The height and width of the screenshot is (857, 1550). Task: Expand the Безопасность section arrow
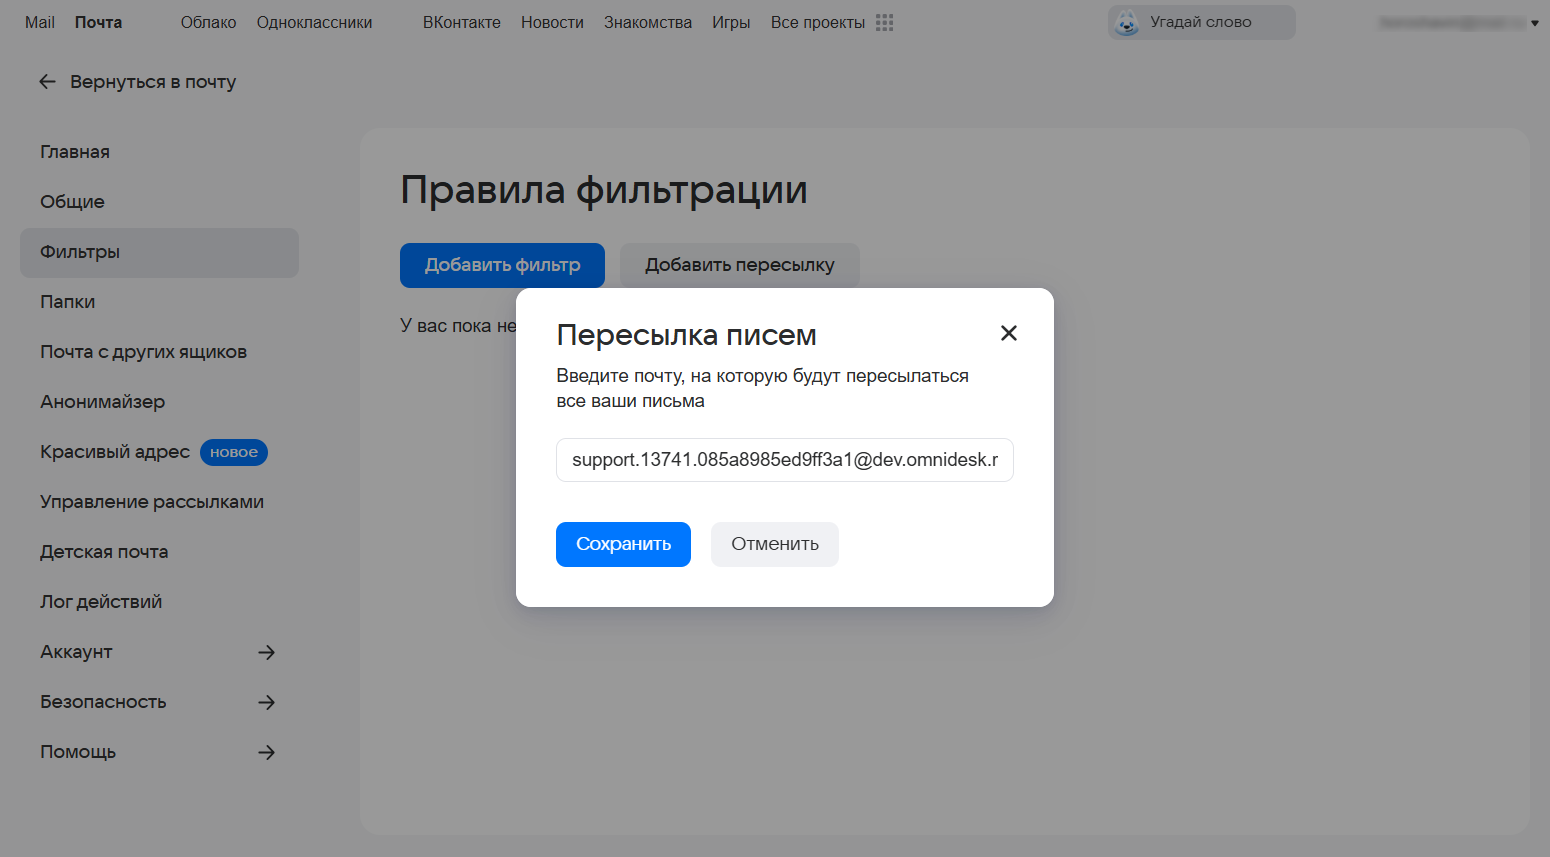click(266, 702)
